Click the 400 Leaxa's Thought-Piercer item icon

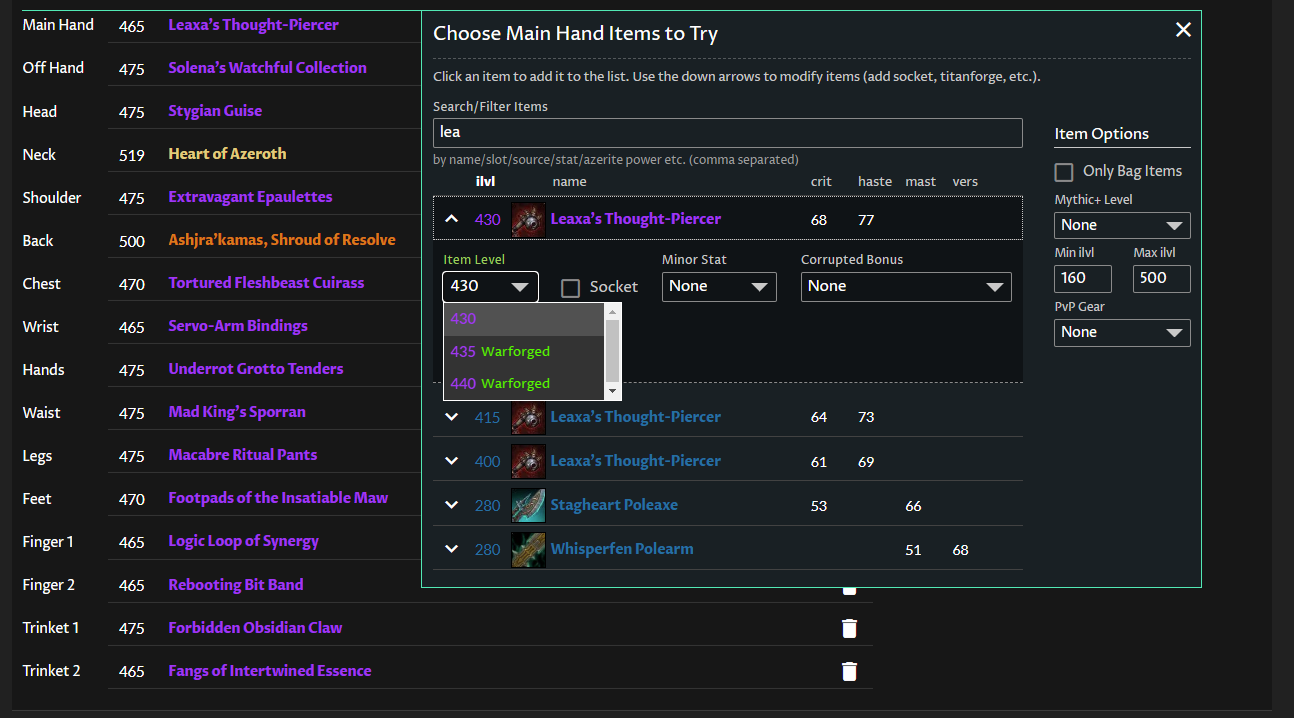pos(528,461)
